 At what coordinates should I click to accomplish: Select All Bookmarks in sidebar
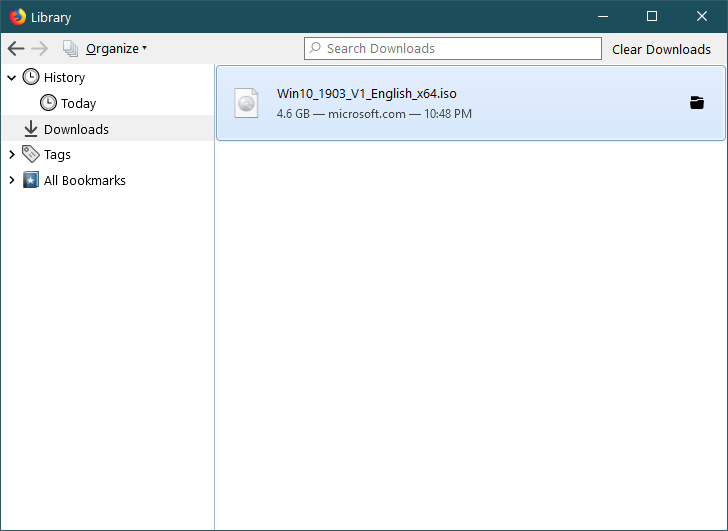[84, 180]
